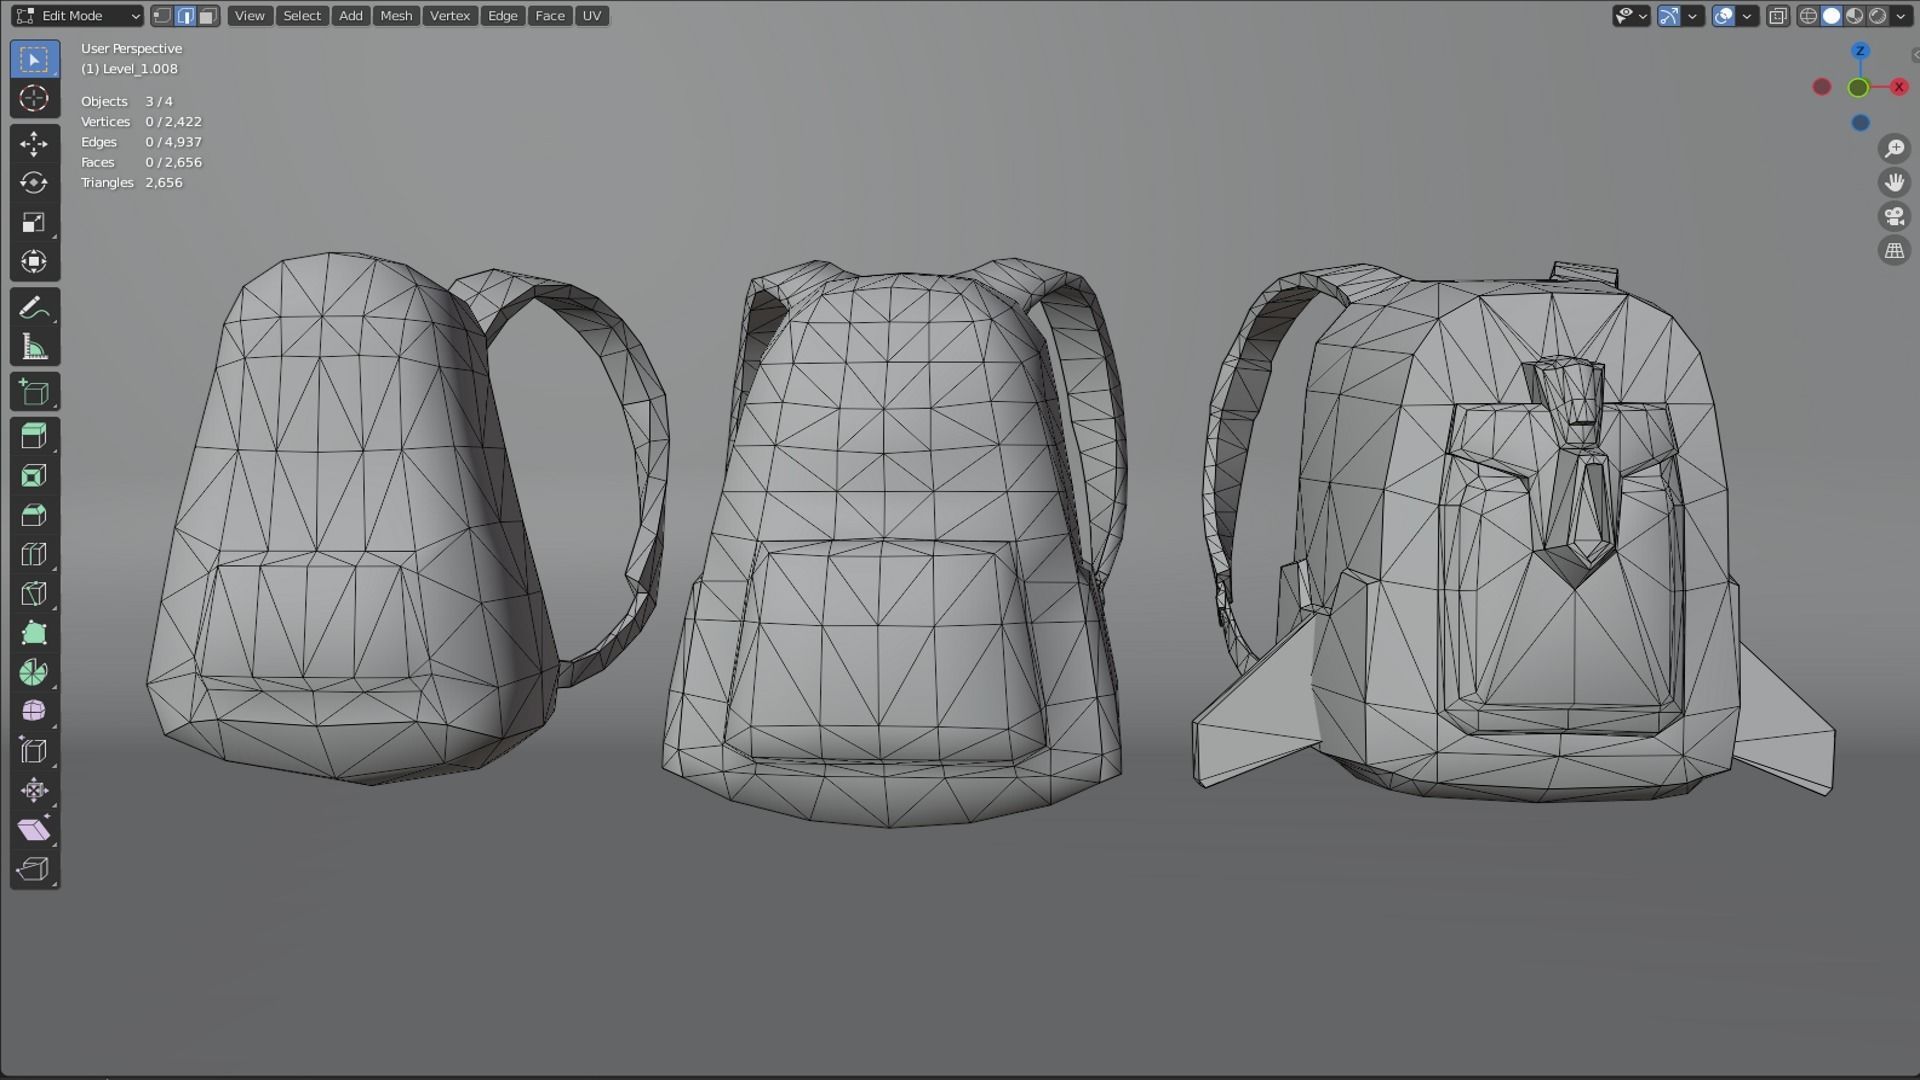Activate the Poly Build tool
1920x1080 pixels.
coord(34,632)
